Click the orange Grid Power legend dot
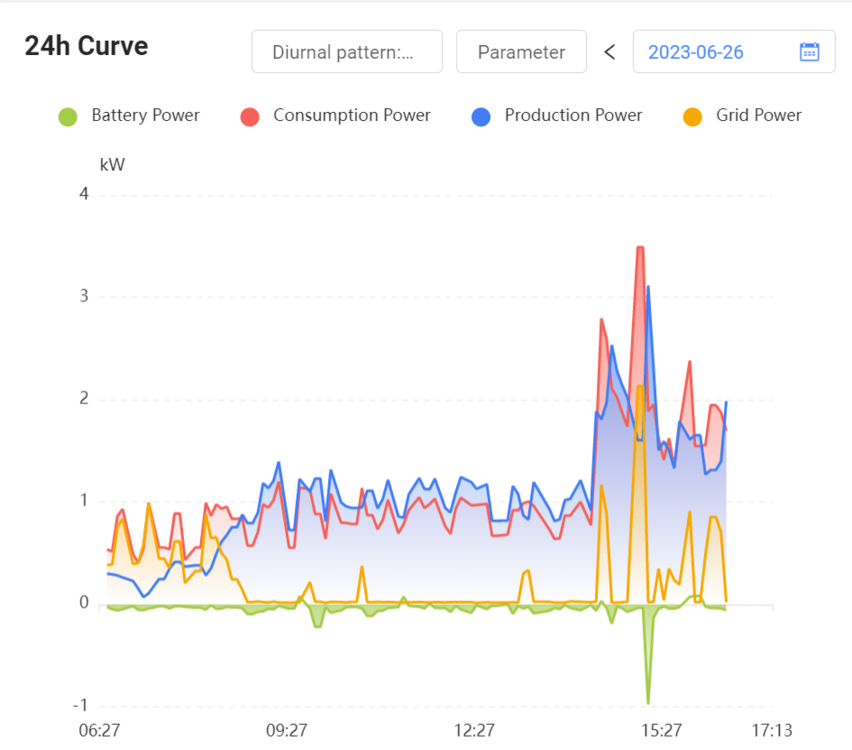 coord(692,116)
